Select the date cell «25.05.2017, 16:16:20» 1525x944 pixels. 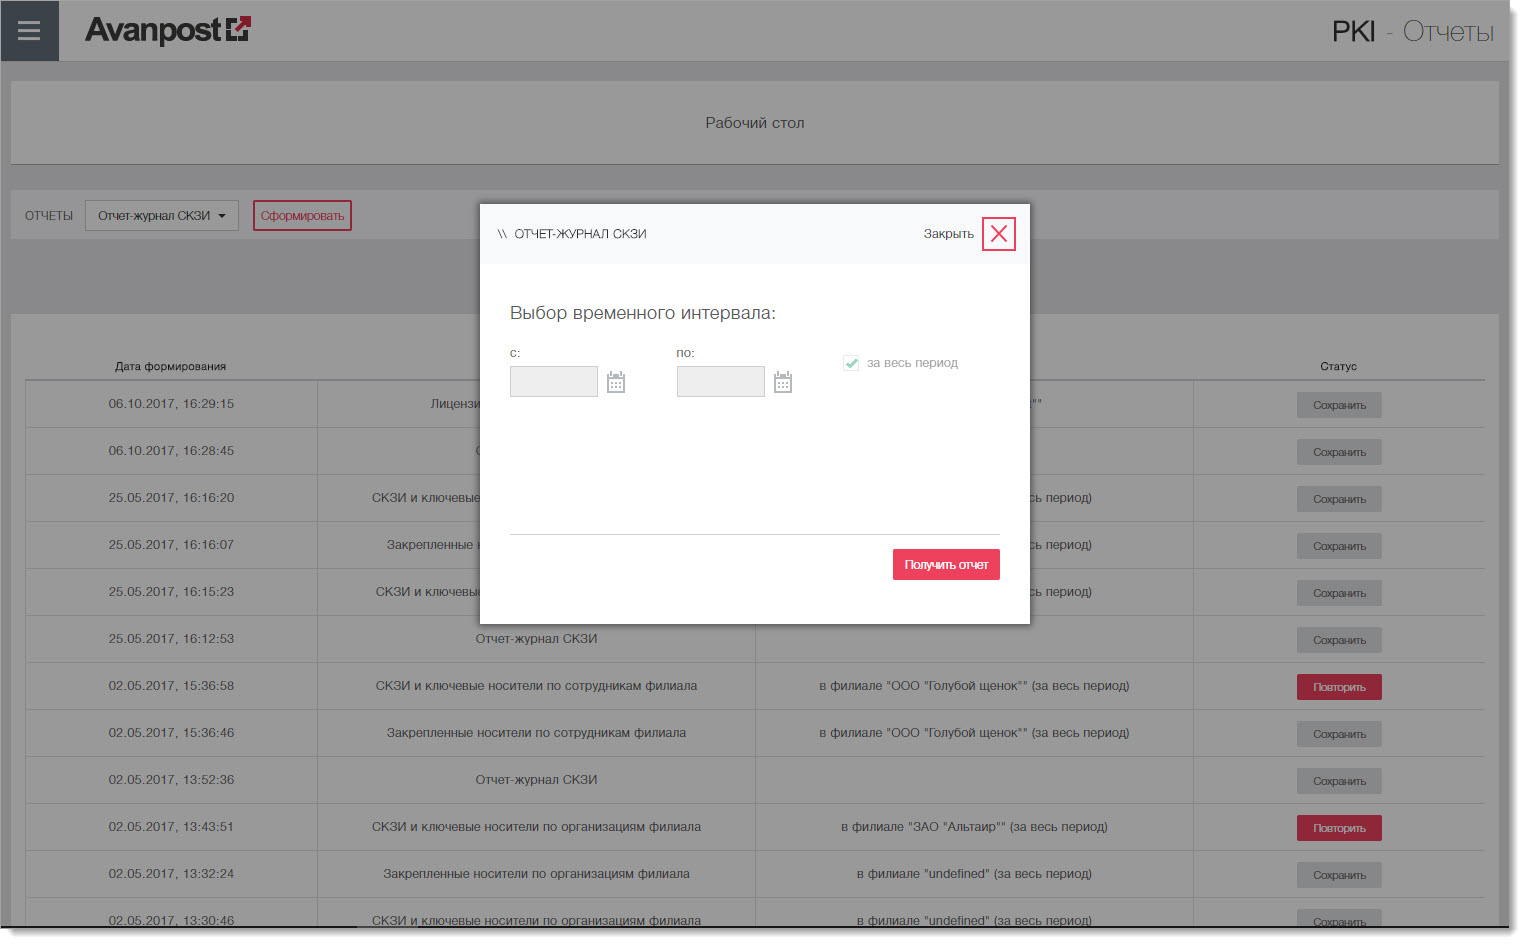pyautogui.click(x=171, y=498)
